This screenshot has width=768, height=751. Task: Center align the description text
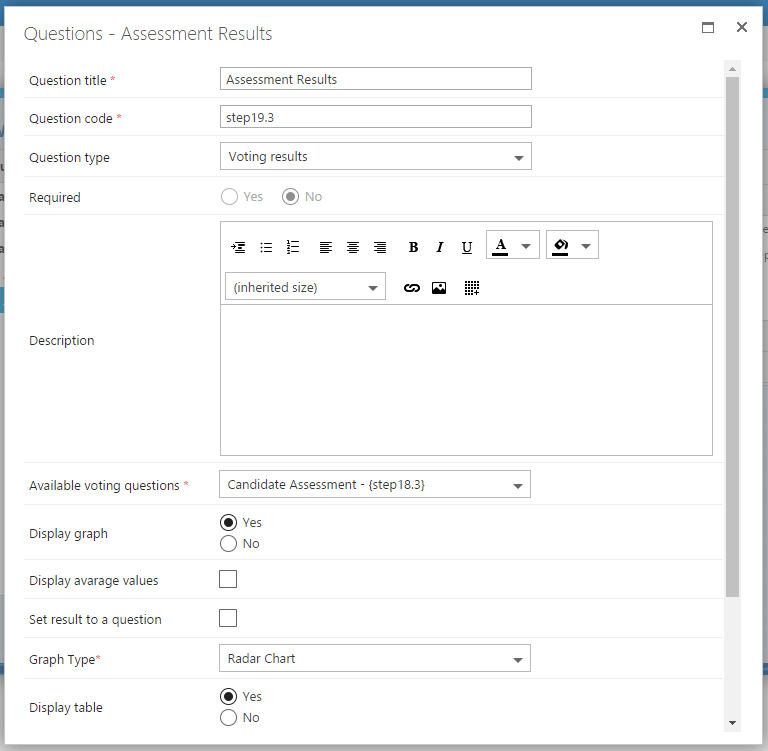[353, 247]
